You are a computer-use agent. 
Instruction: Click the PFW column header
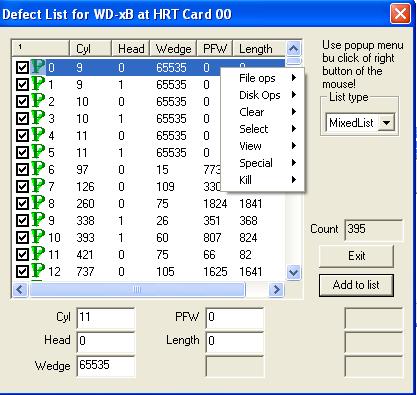pos(215,49)
